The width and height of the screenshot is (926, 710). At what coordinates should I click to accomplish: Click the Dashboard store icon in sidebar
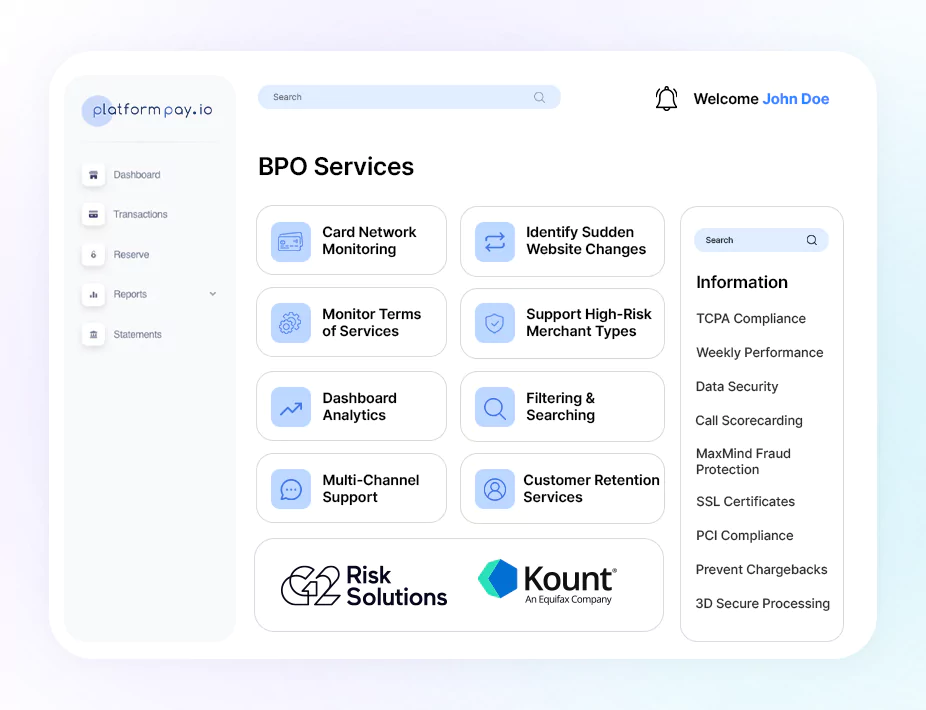pos(93,175)
